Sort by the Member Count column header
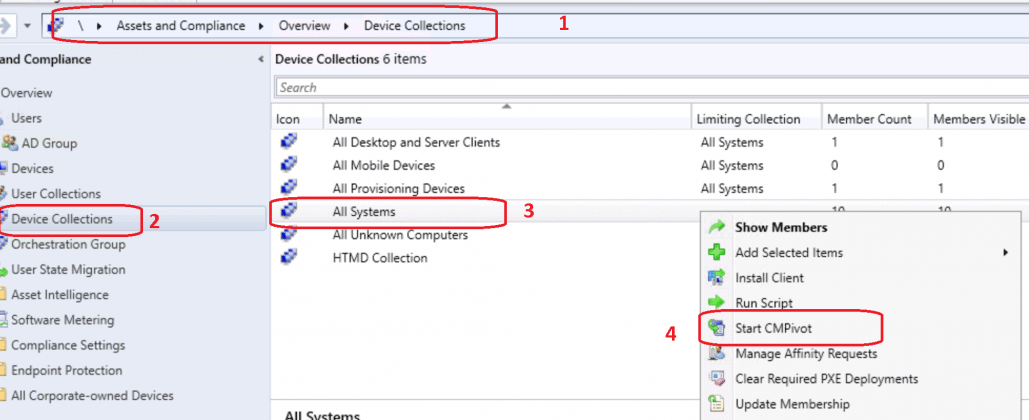Screen dimensions: 1029x420 pyautogui.click(x=868, y=119)
